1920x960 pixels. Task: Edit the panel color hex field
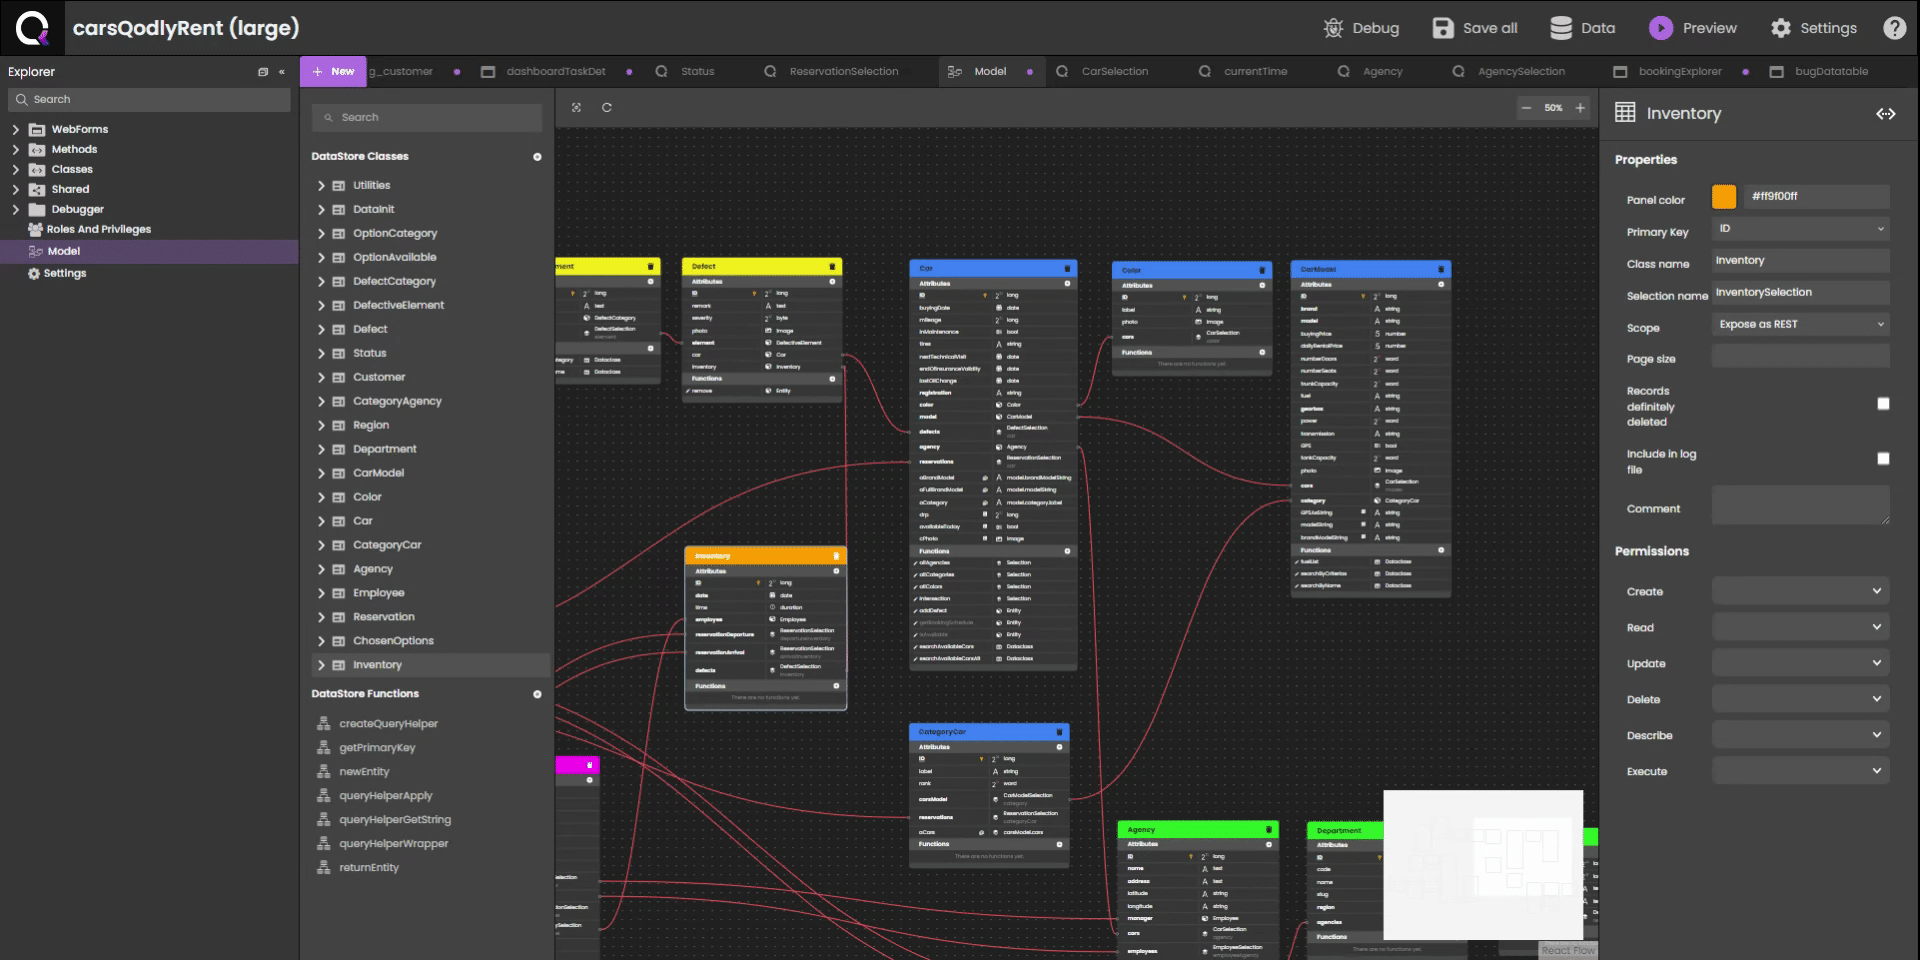click(1815, 197)
